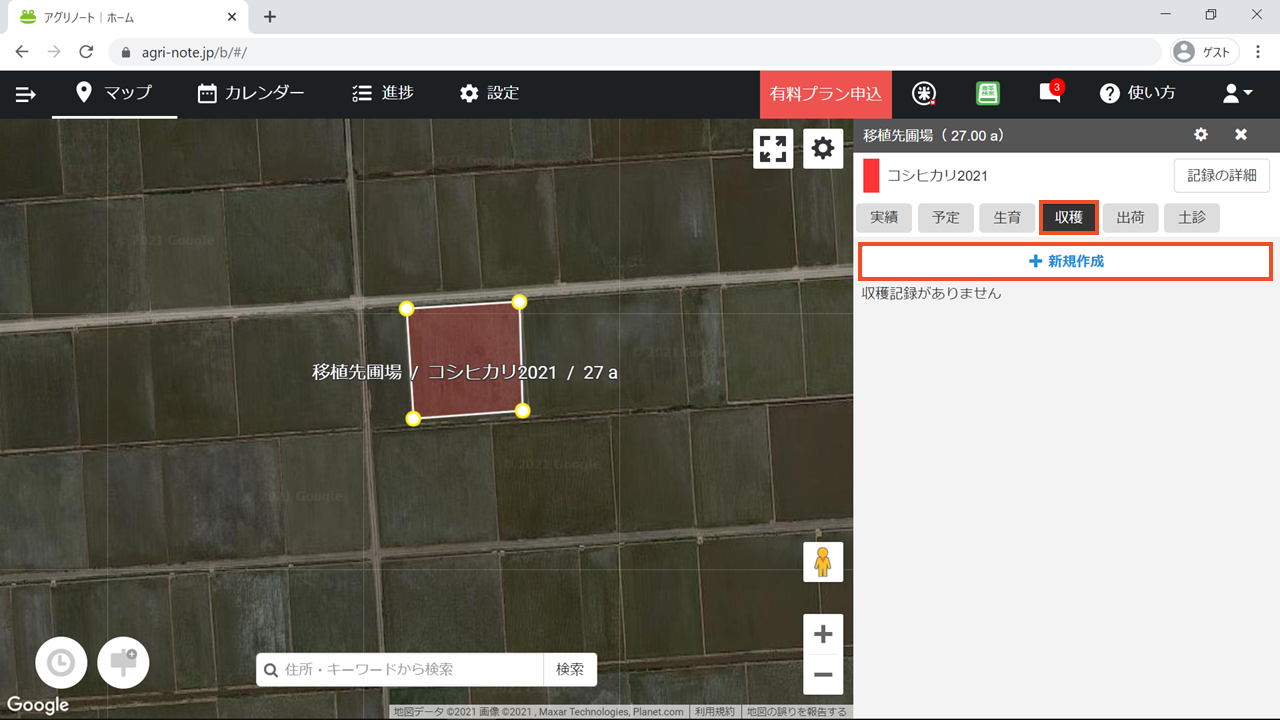Image resolution: width=1280 pixels, height=720 pixels.
Task: Zoom in the map with plus button
Action: [823, 634]
